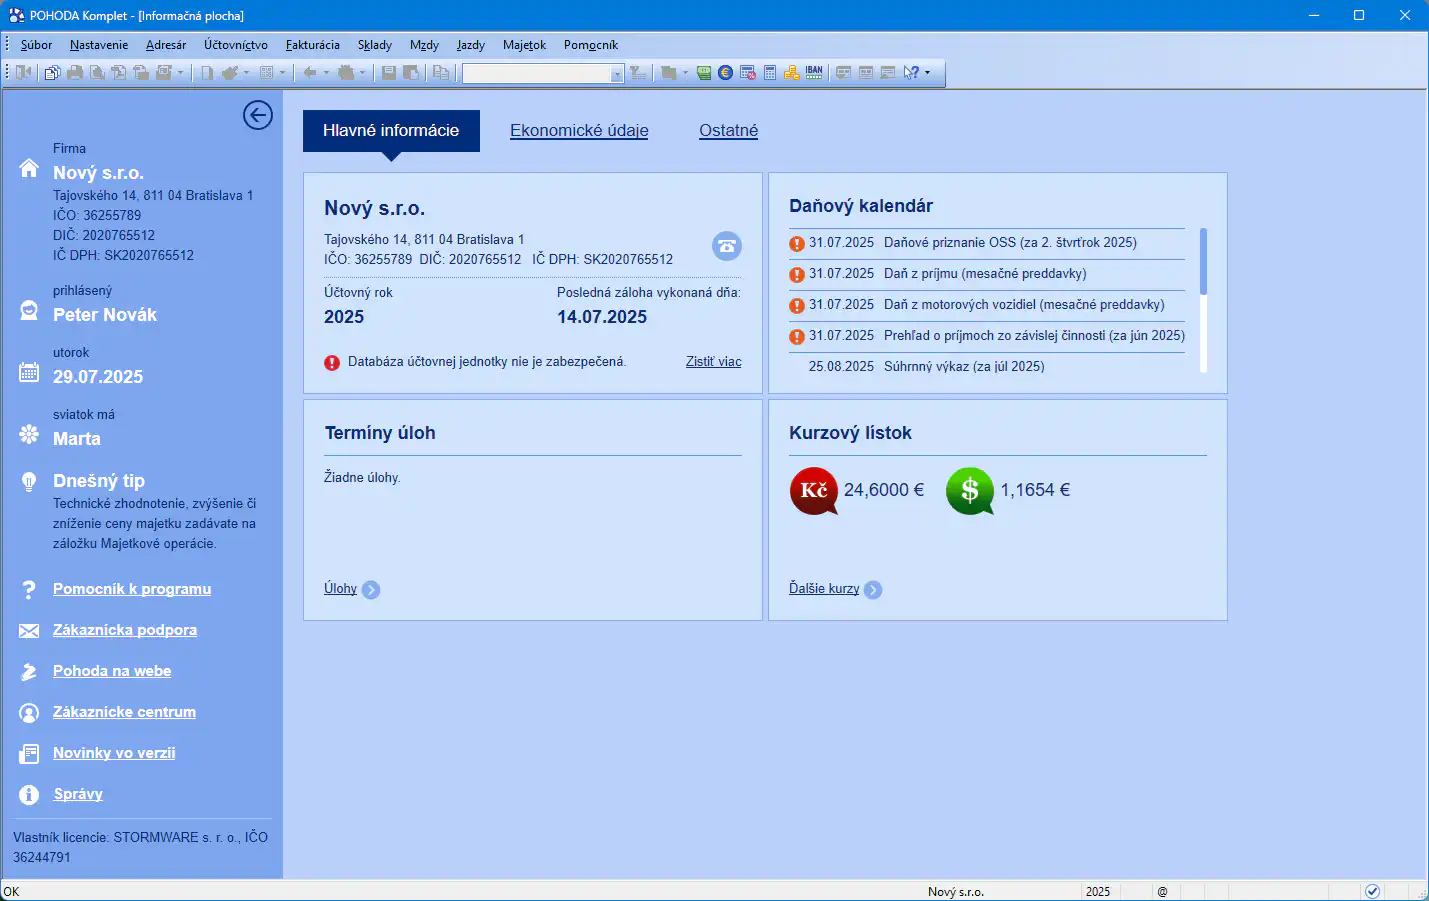Click the back arrow to collapse sidebar
Viewport: 1429px width, 901px height.
(257, 115)
